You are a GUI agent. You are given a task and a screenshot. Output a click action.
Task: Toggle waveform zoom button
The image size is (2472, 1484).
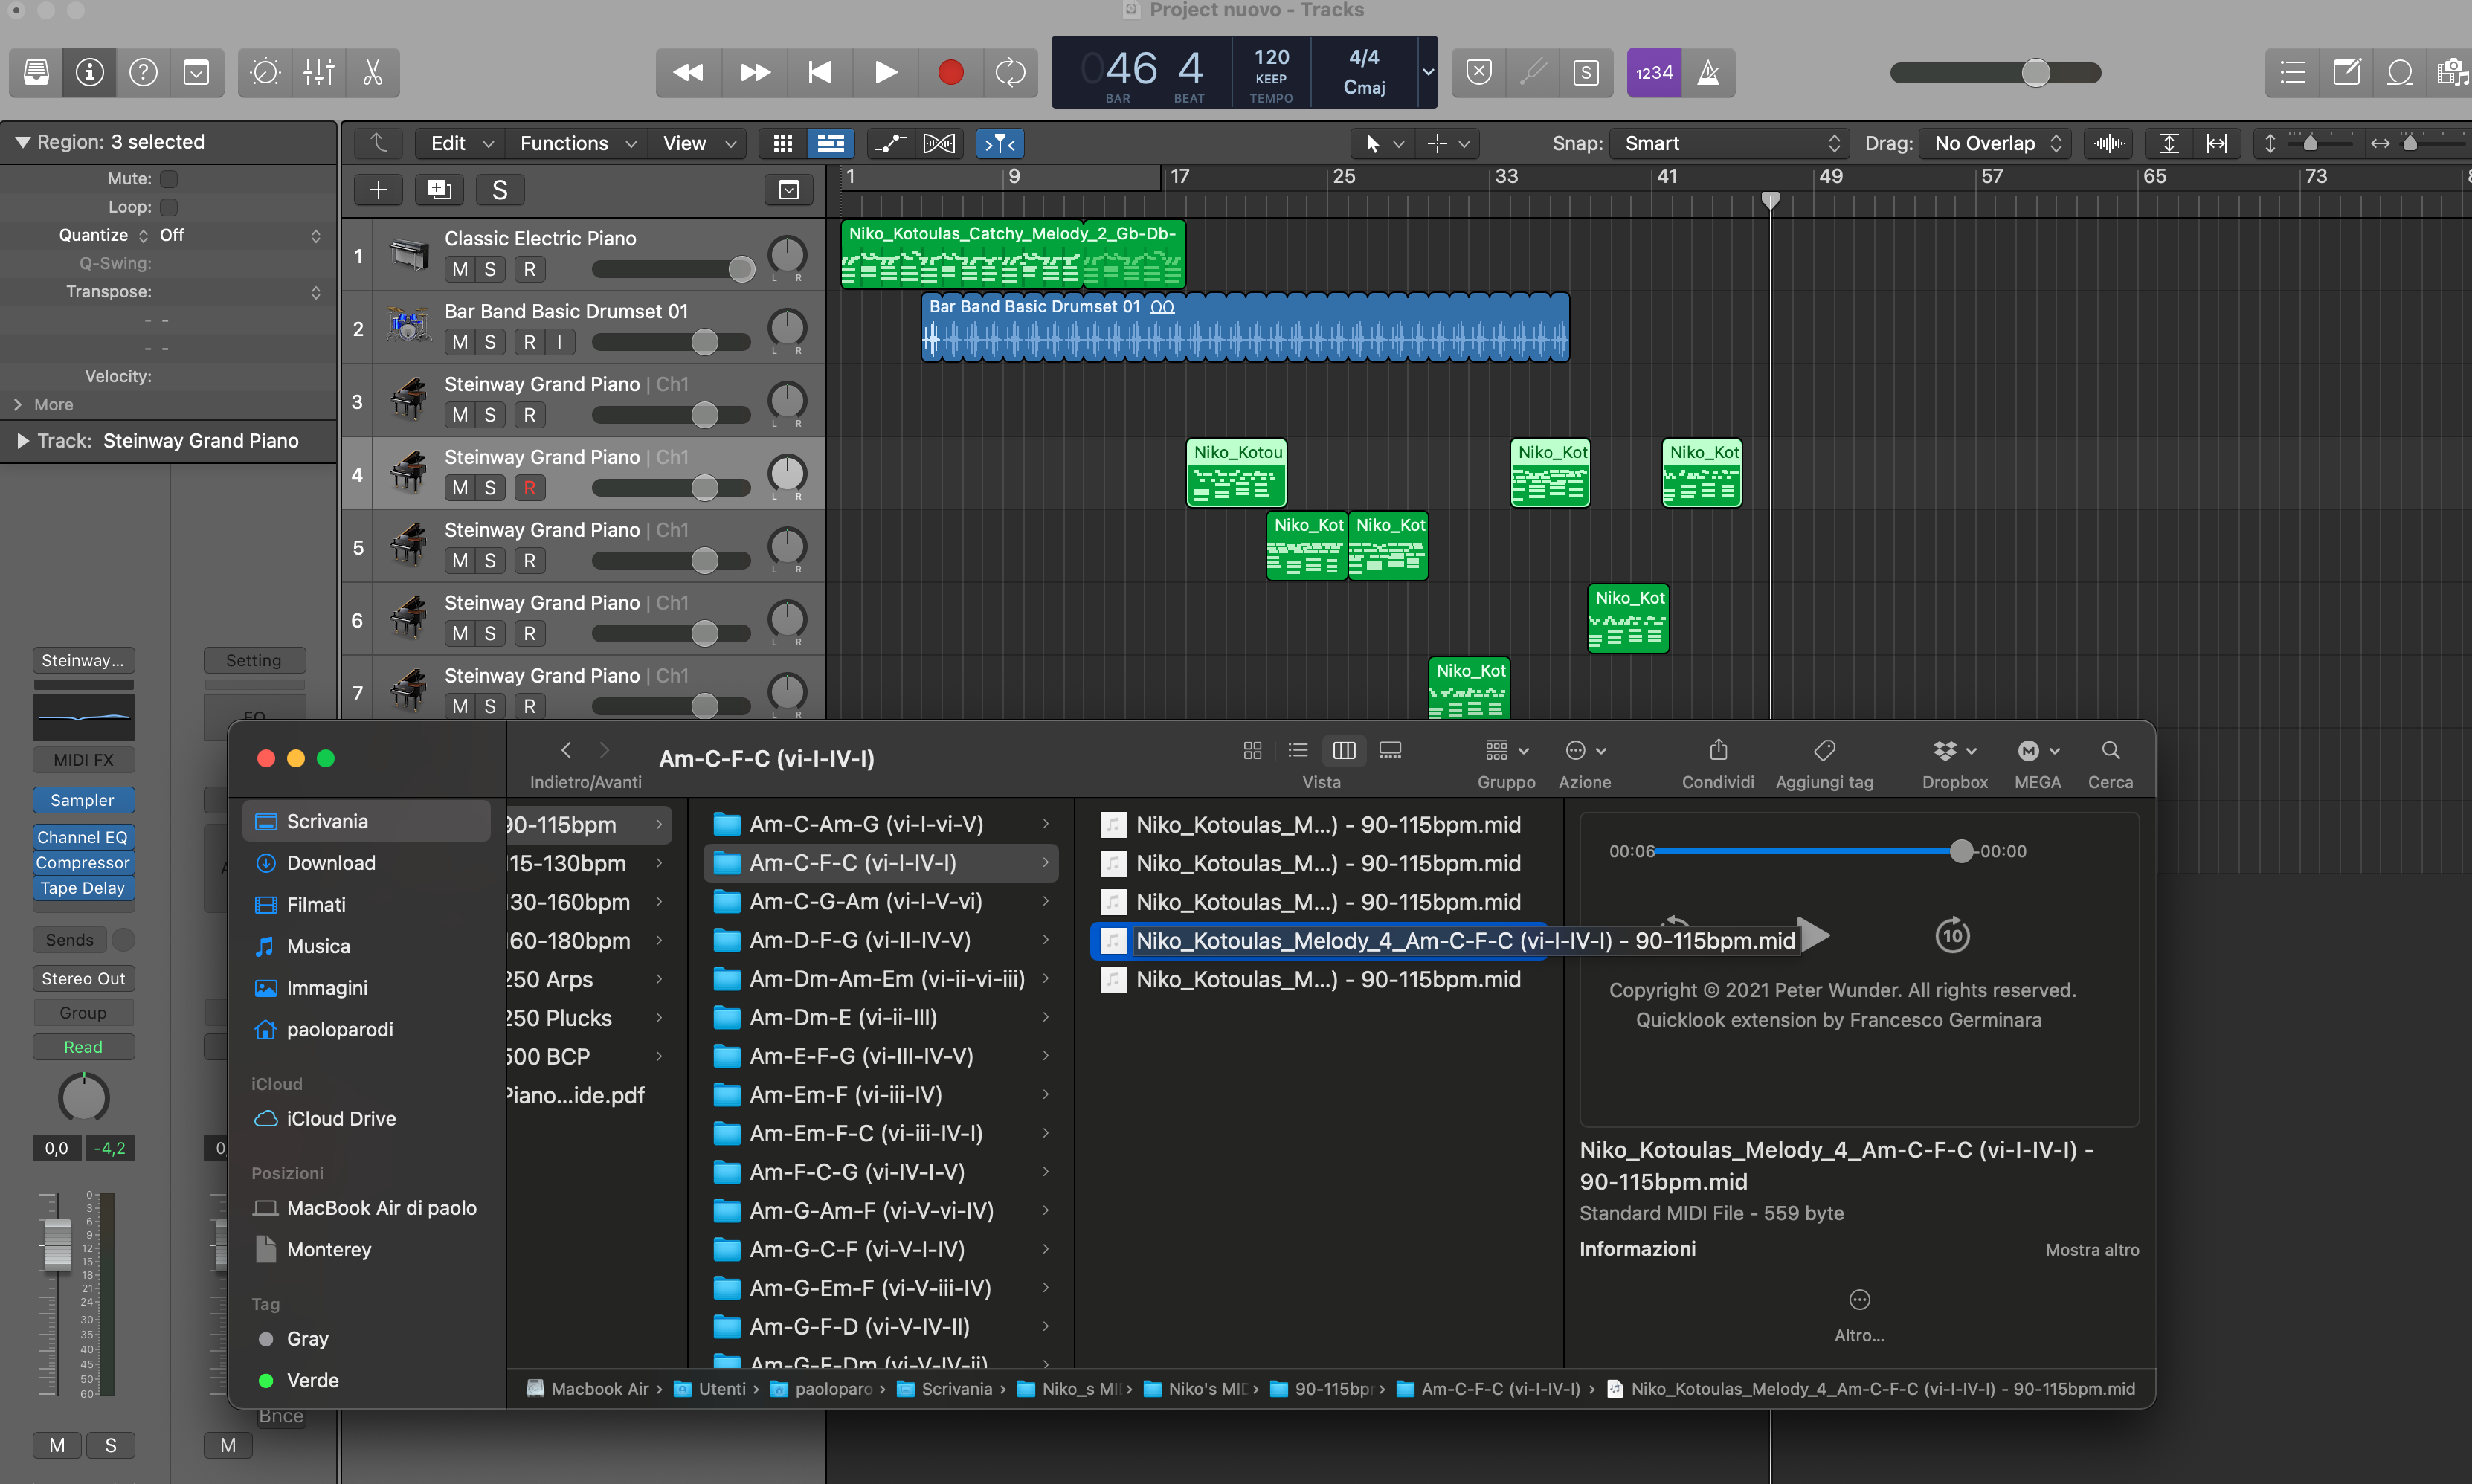point(2109,144)
